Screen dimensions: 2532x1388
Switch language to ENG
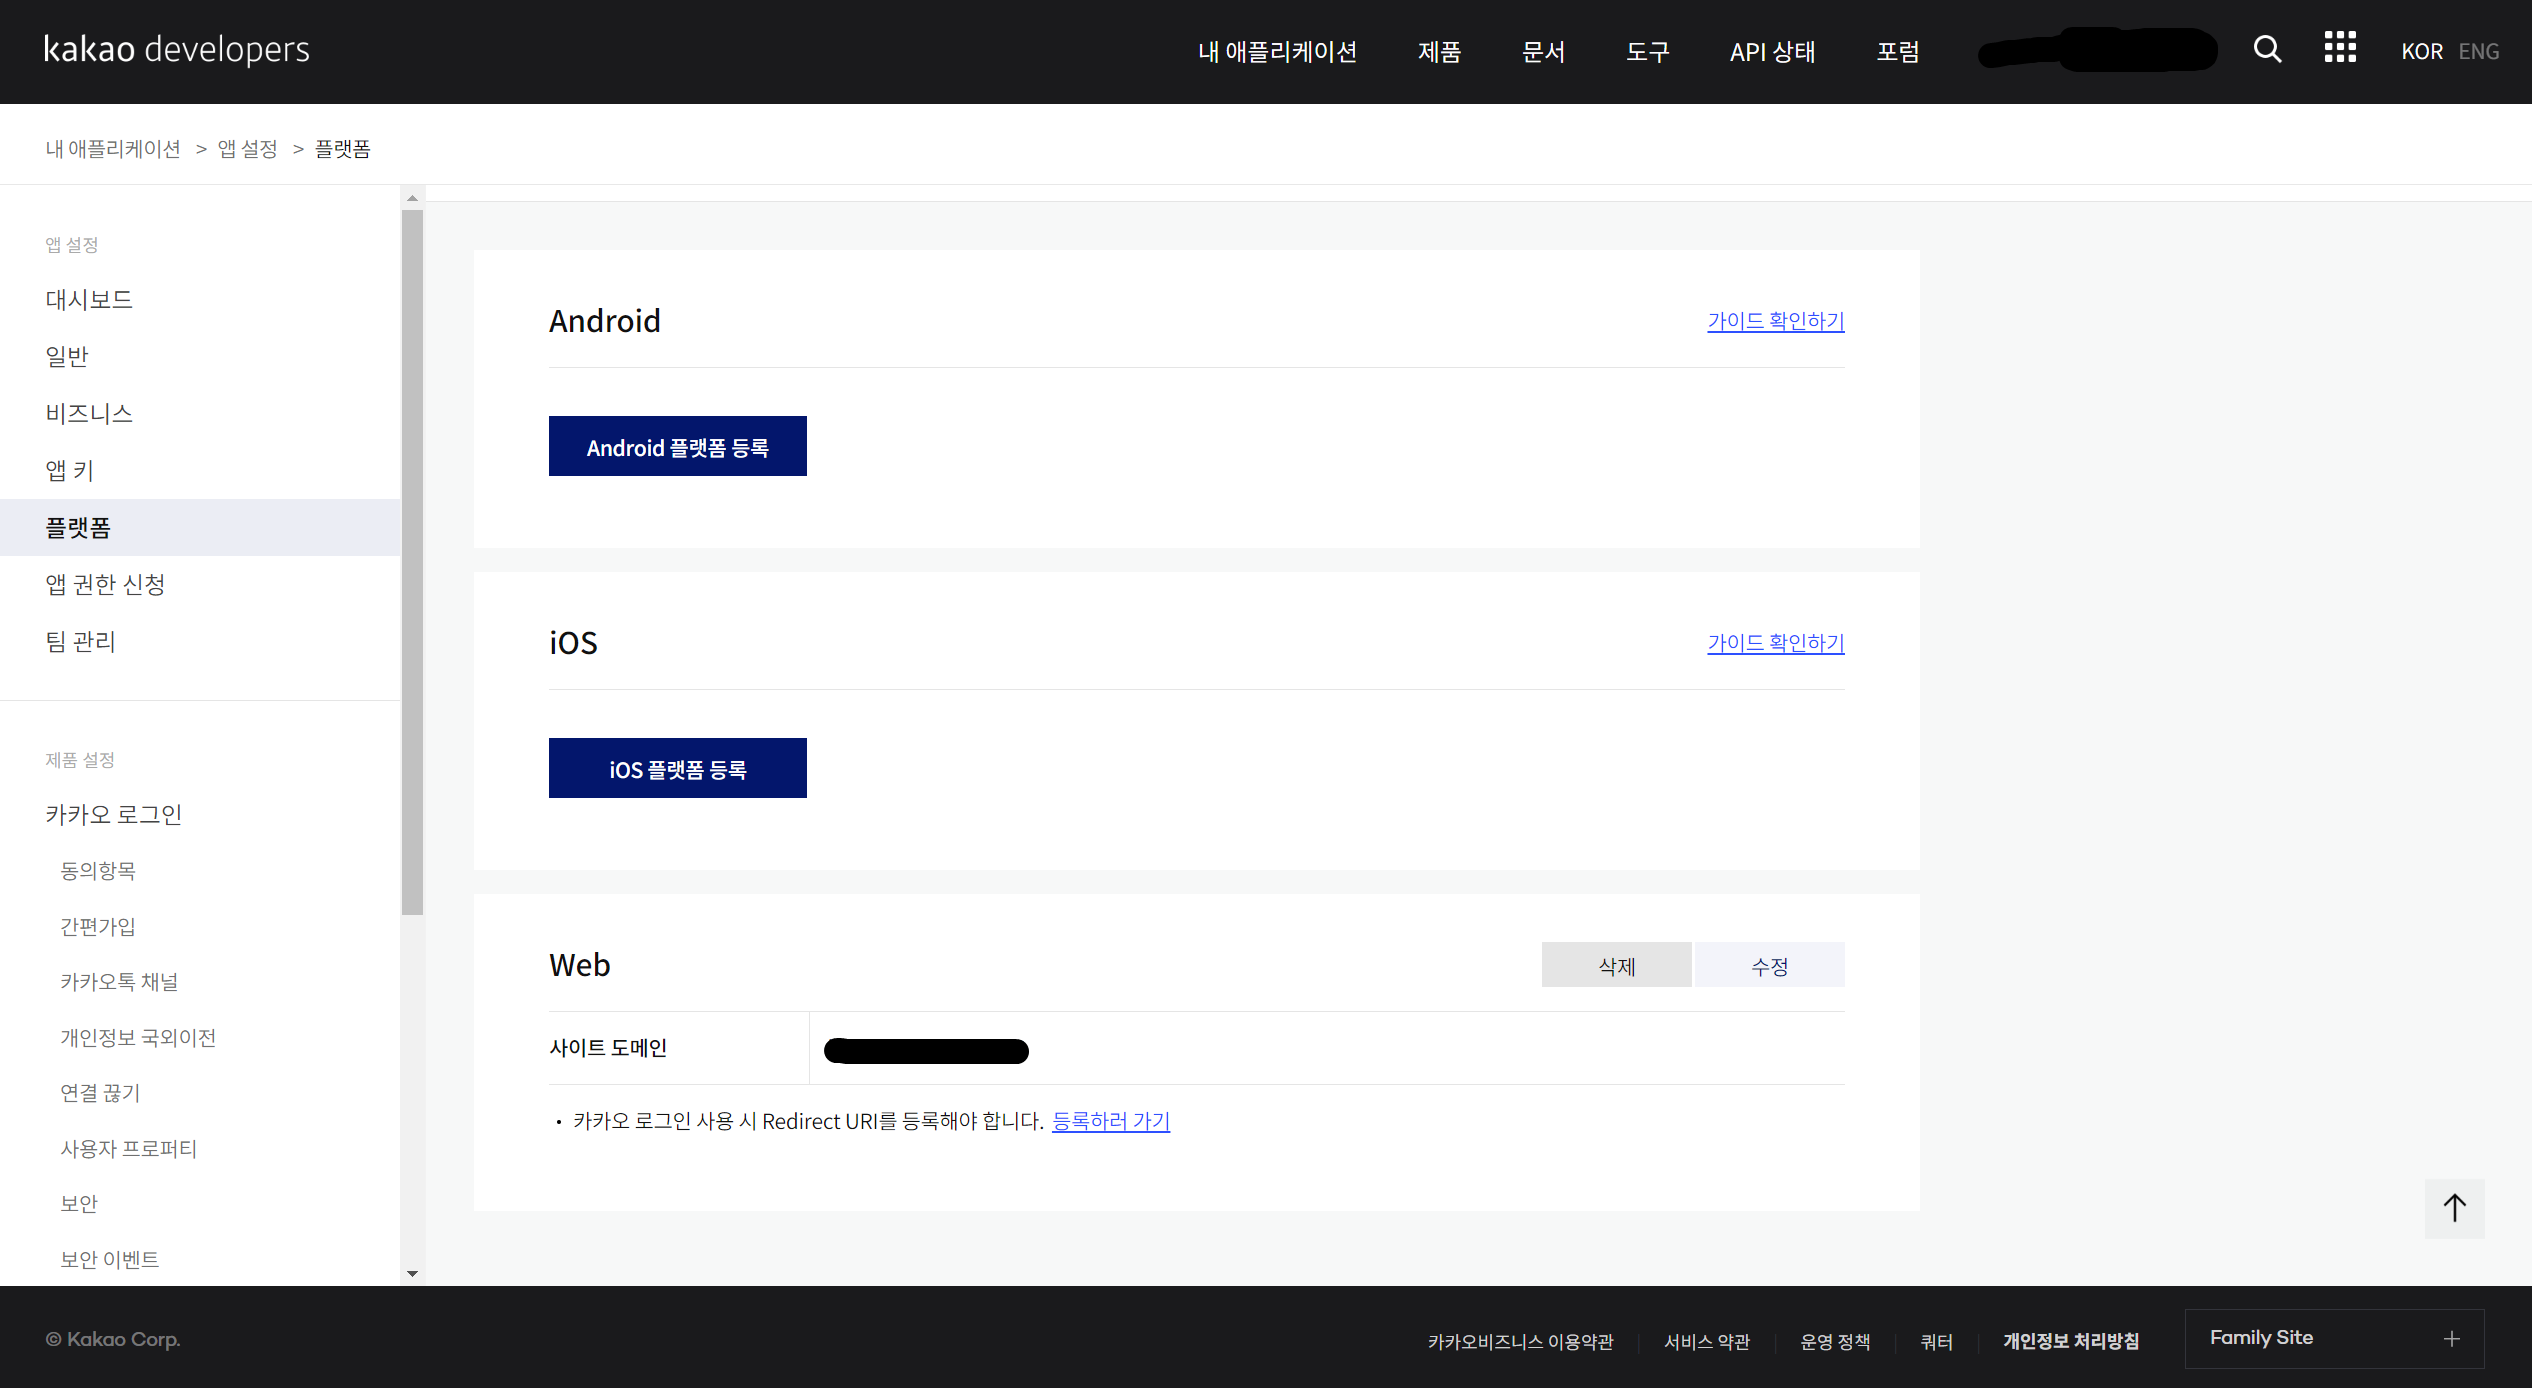tap(2478, 51)
